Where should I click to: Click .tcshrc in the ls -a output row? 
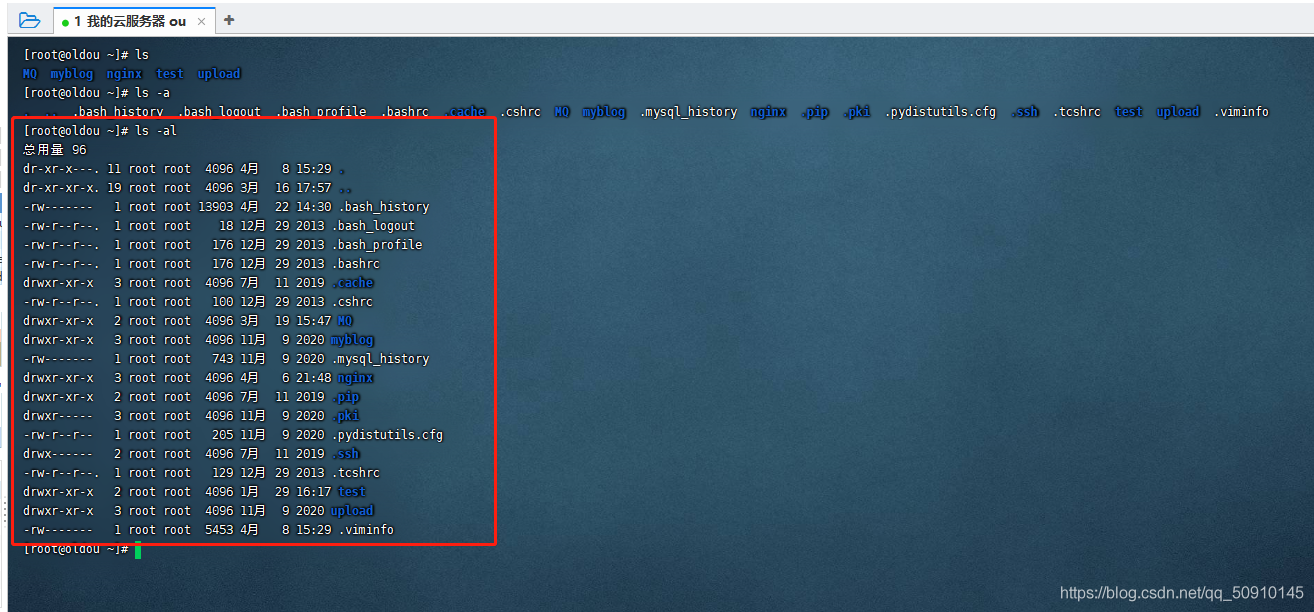pyautogui.click(x=1076, y=112)
